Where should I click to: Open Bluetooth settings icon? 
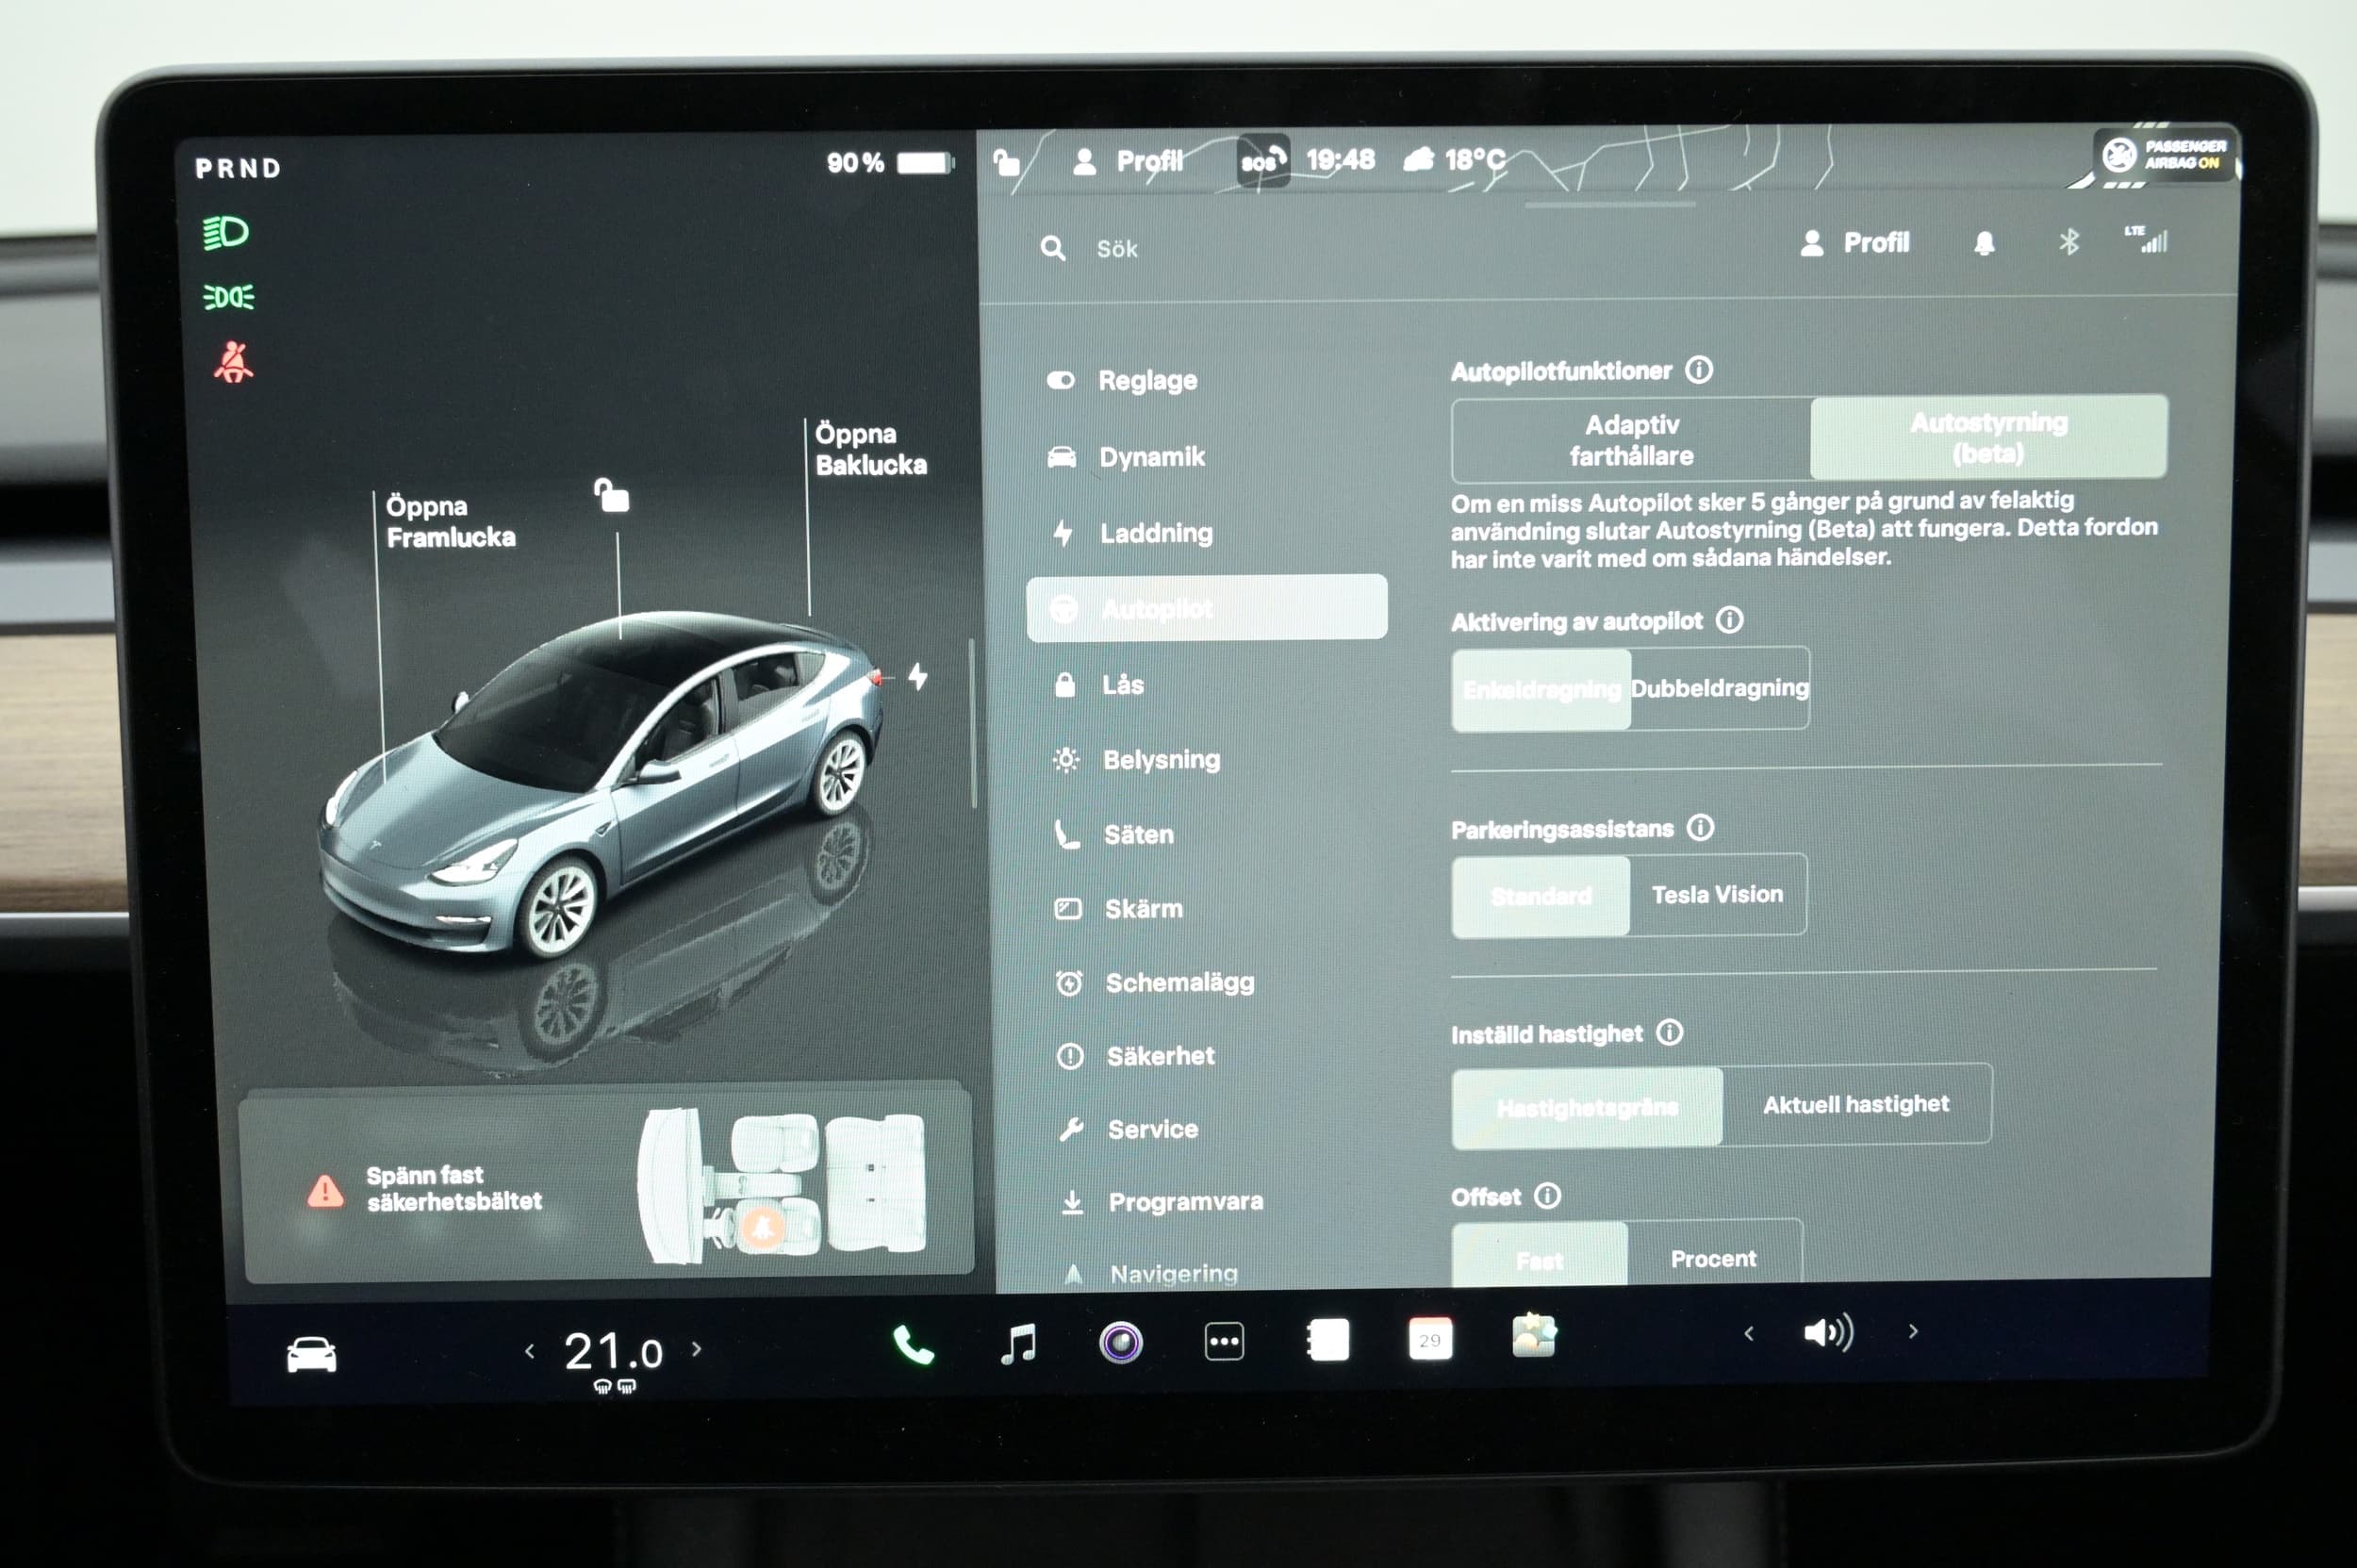pyautogui.click(x=2069, y=241)
